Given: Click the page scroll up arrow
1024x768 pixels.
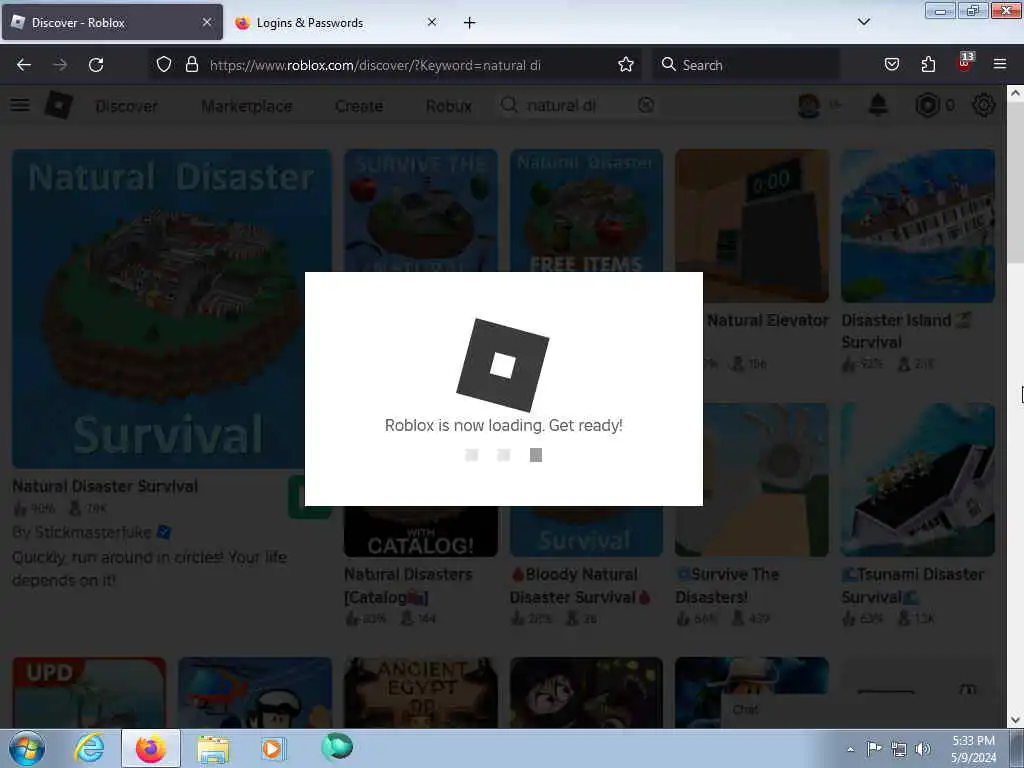Looking at the screenshot, I should [x=1015, y=93].
